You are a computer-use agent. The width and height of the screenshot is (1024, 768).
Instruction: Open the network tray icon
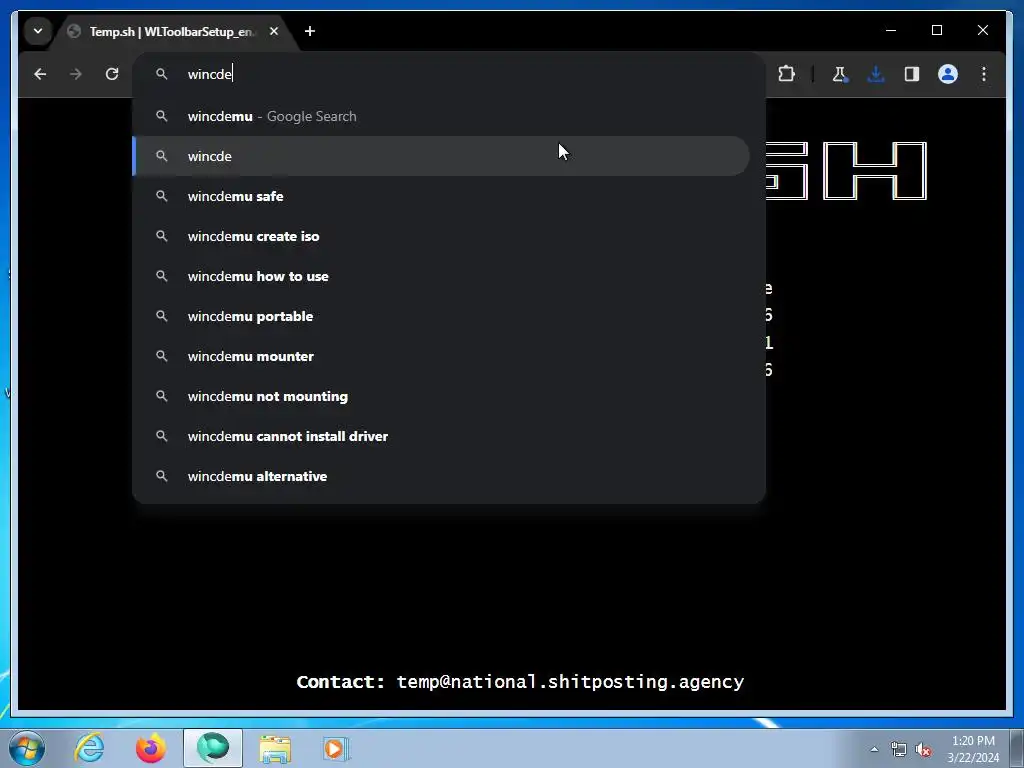(899, 749)
